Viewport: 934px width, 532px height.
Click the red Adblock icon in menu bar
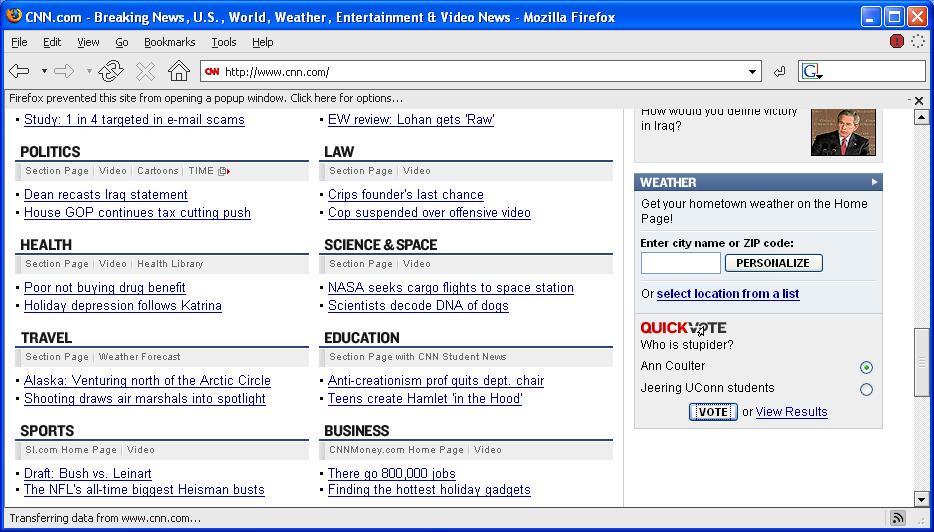[897, 42]
